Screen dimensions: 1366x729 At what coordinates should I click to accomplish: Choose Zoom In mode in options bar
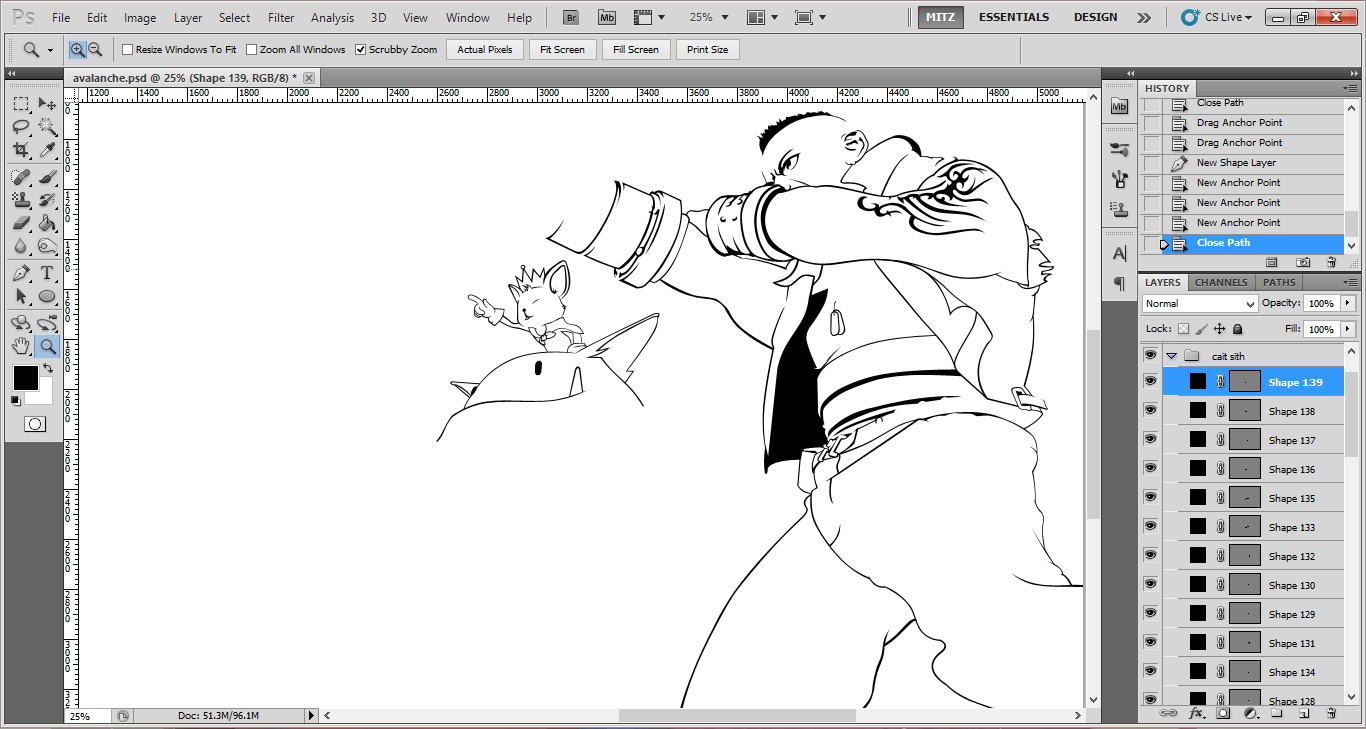pyautogui.click(x=78, y=49)
